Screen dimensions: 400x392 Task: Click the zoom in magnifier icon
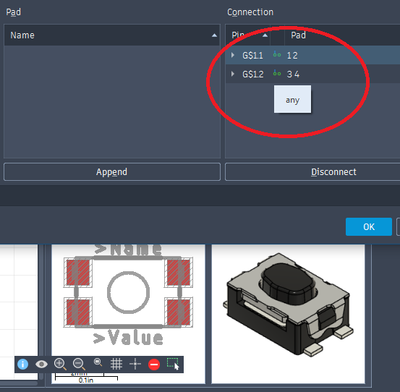(x=60, y=364)
